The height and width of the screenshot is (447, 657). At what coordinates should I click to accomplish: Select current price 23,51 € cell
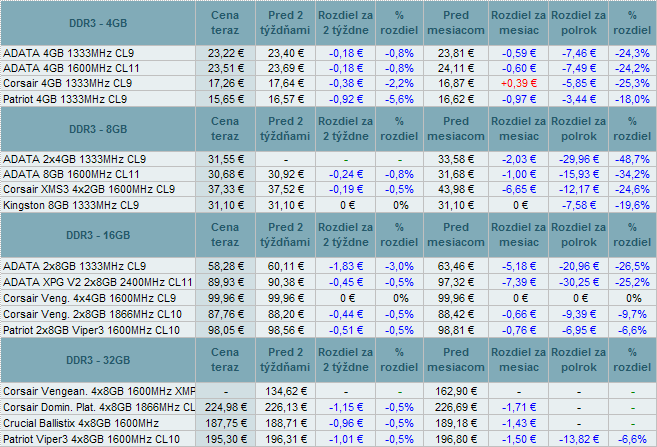tap(225, 68)
